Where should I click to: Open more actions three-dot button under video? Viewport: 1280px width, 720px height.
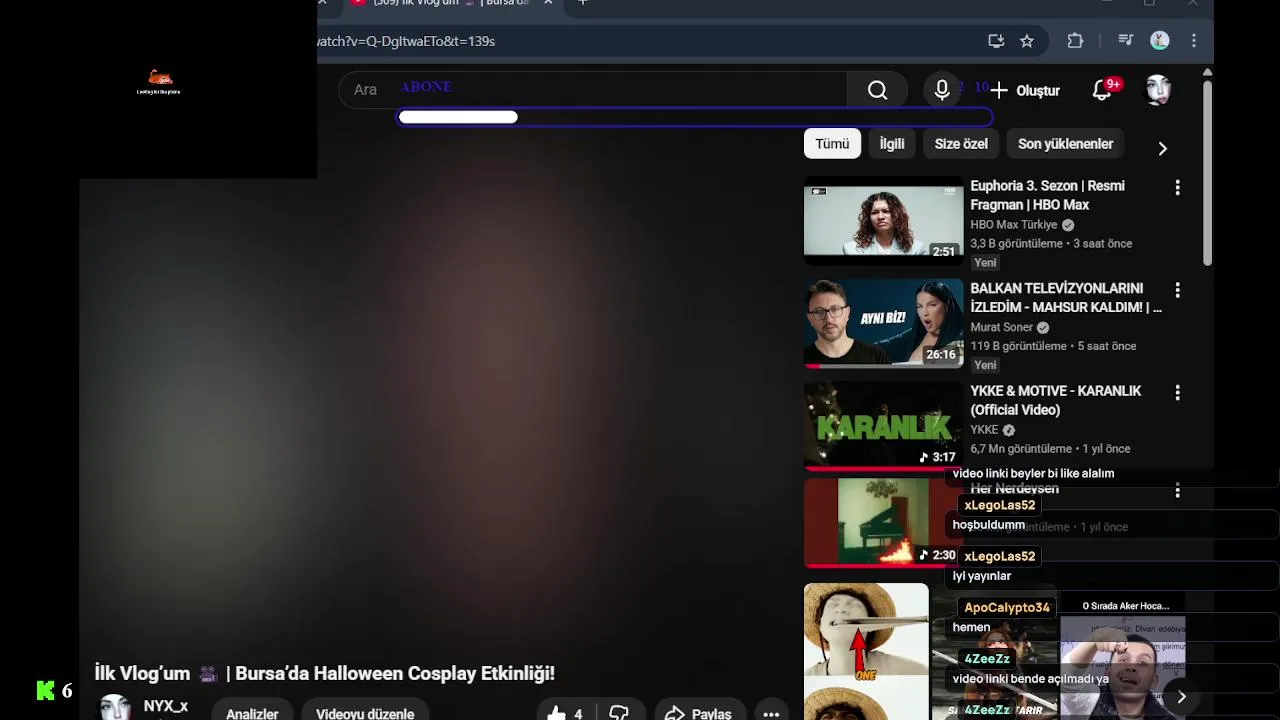(x=771, y=713)
